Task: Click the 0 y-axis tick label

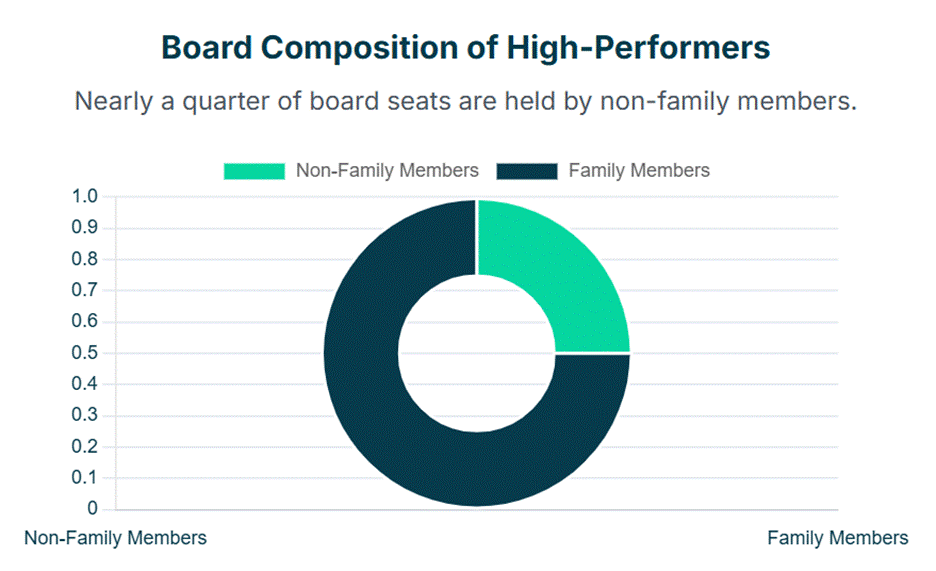Action: coord(93,509)
